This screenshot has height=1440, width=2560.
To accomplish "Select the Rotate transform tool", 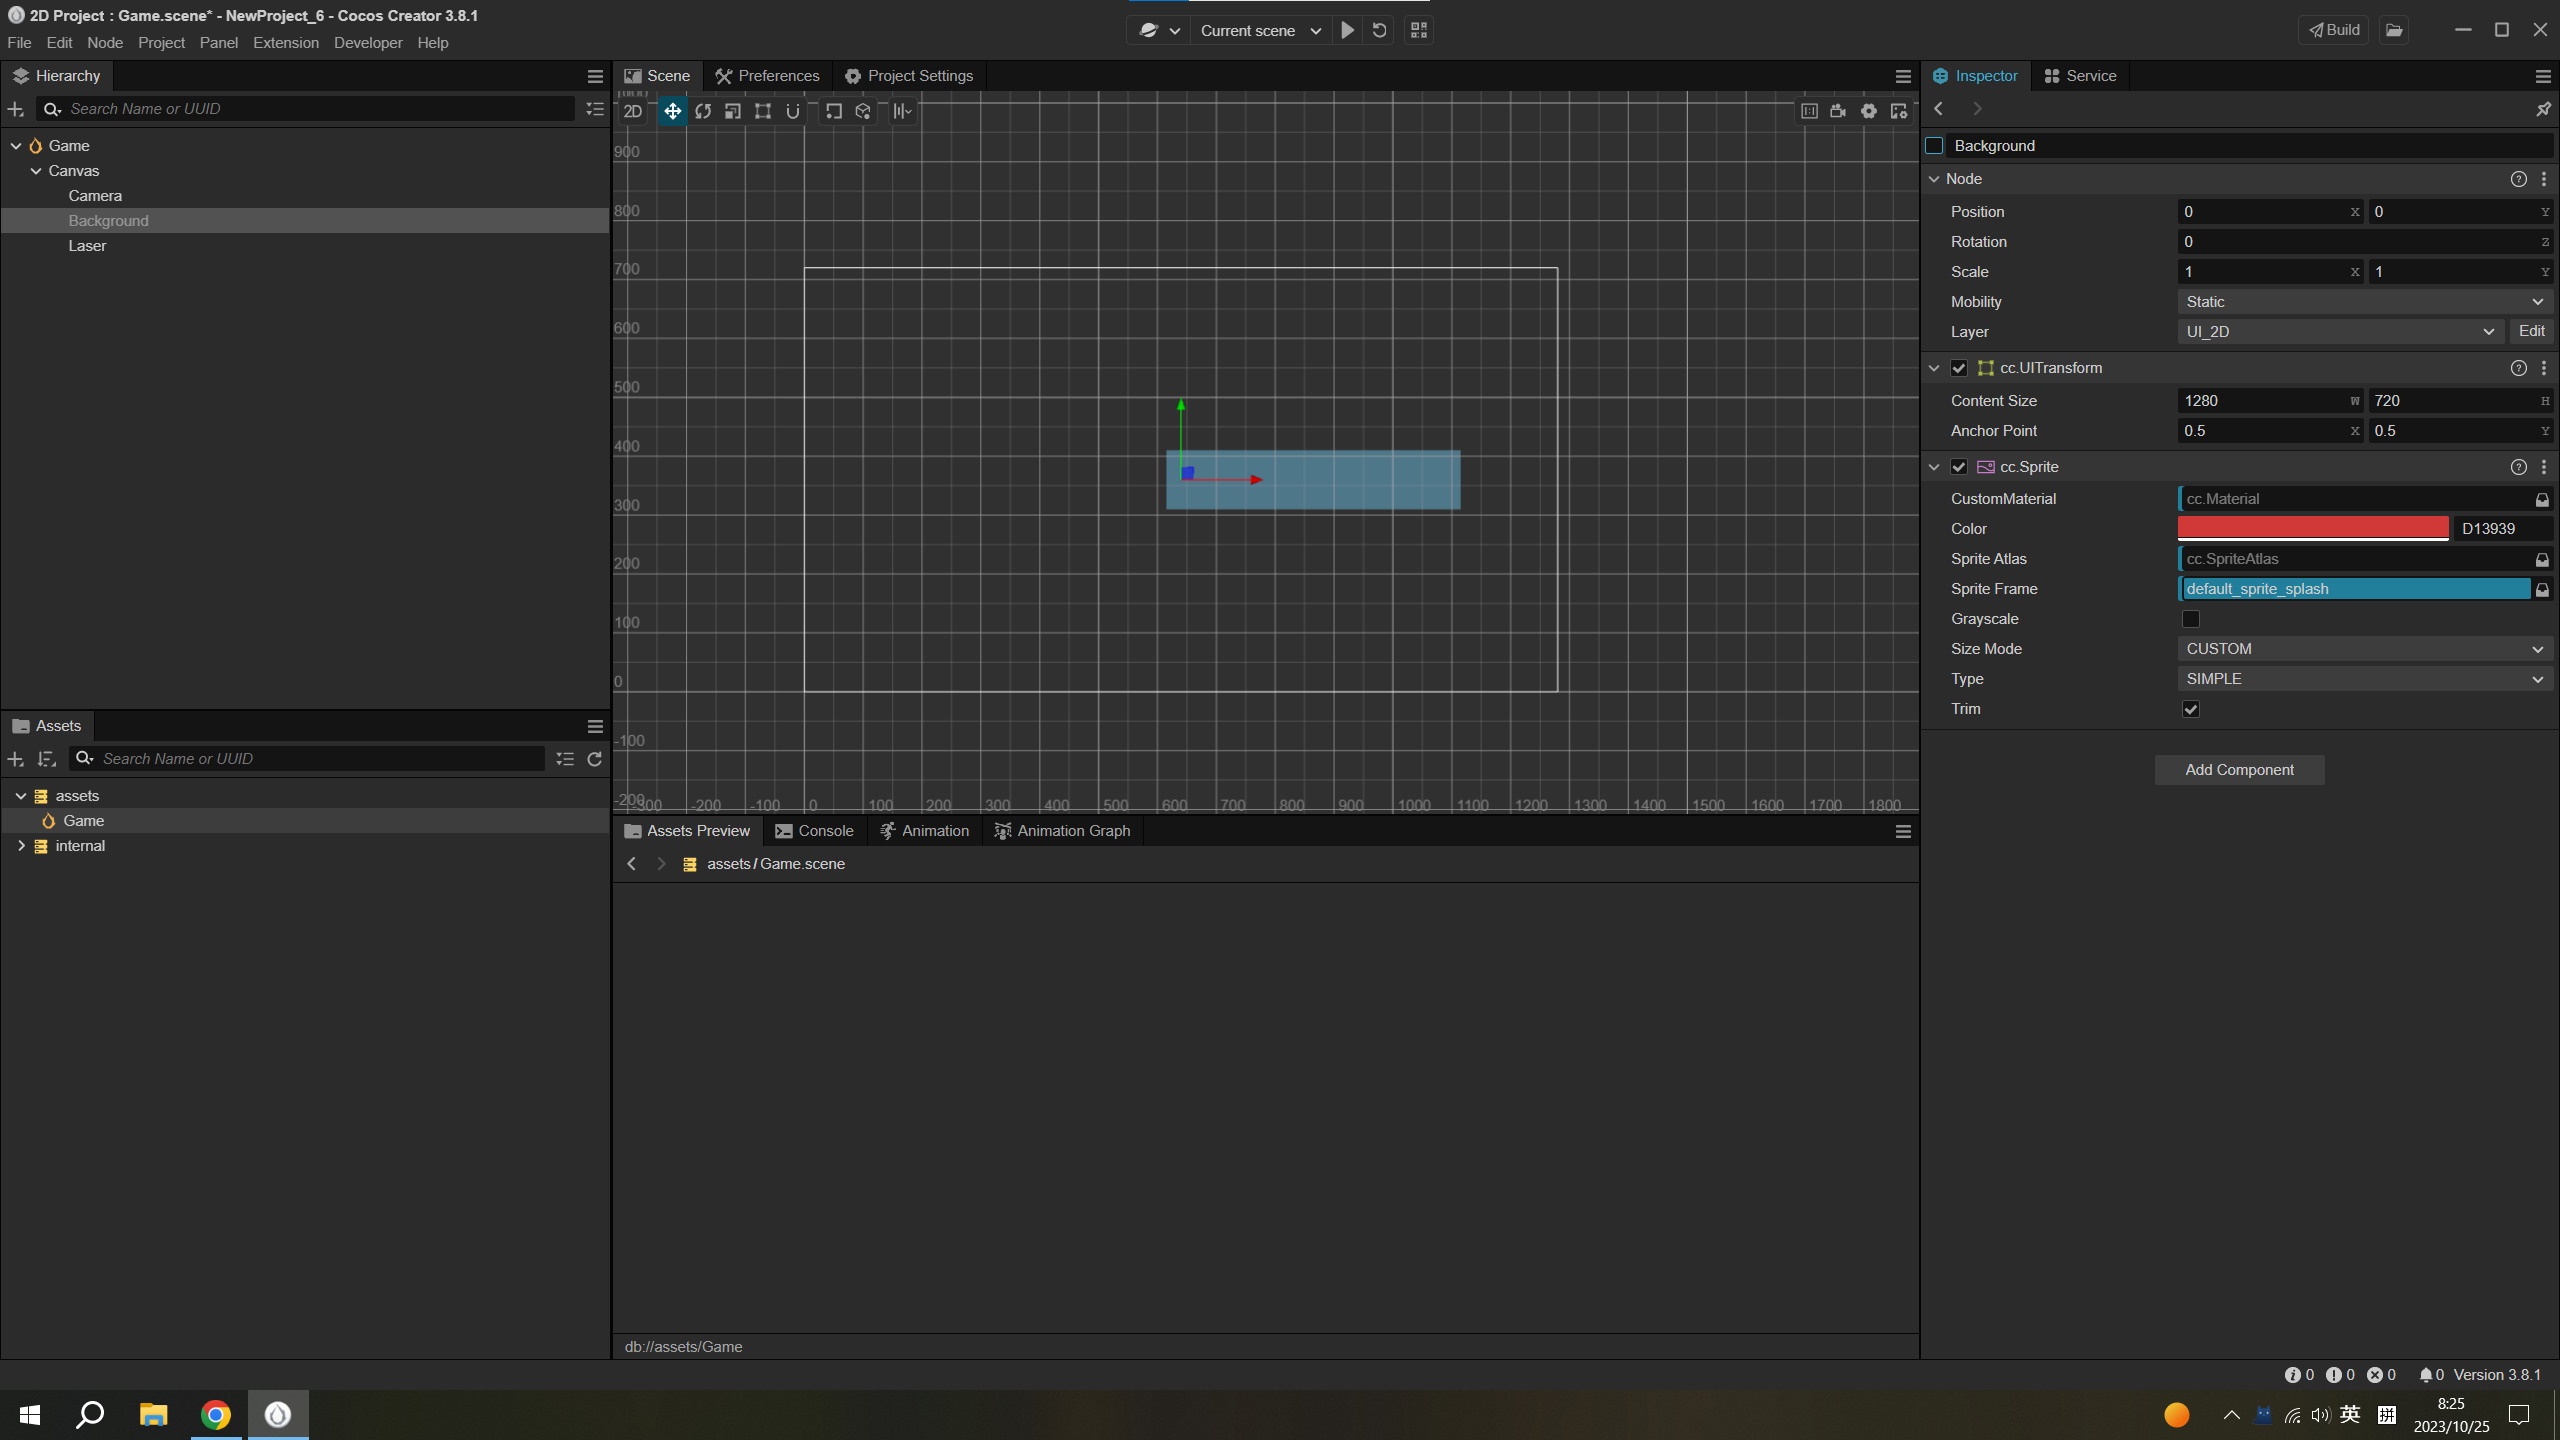I will tap(702, 111).
